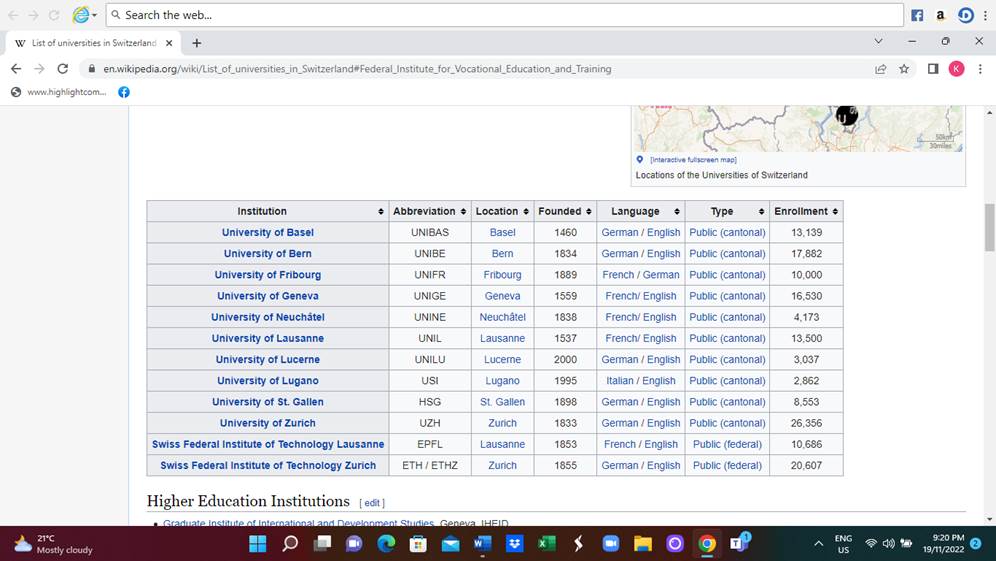Open Google Chrome taskbar icon
Screen dimensions: 996x561
coord(707,544)
